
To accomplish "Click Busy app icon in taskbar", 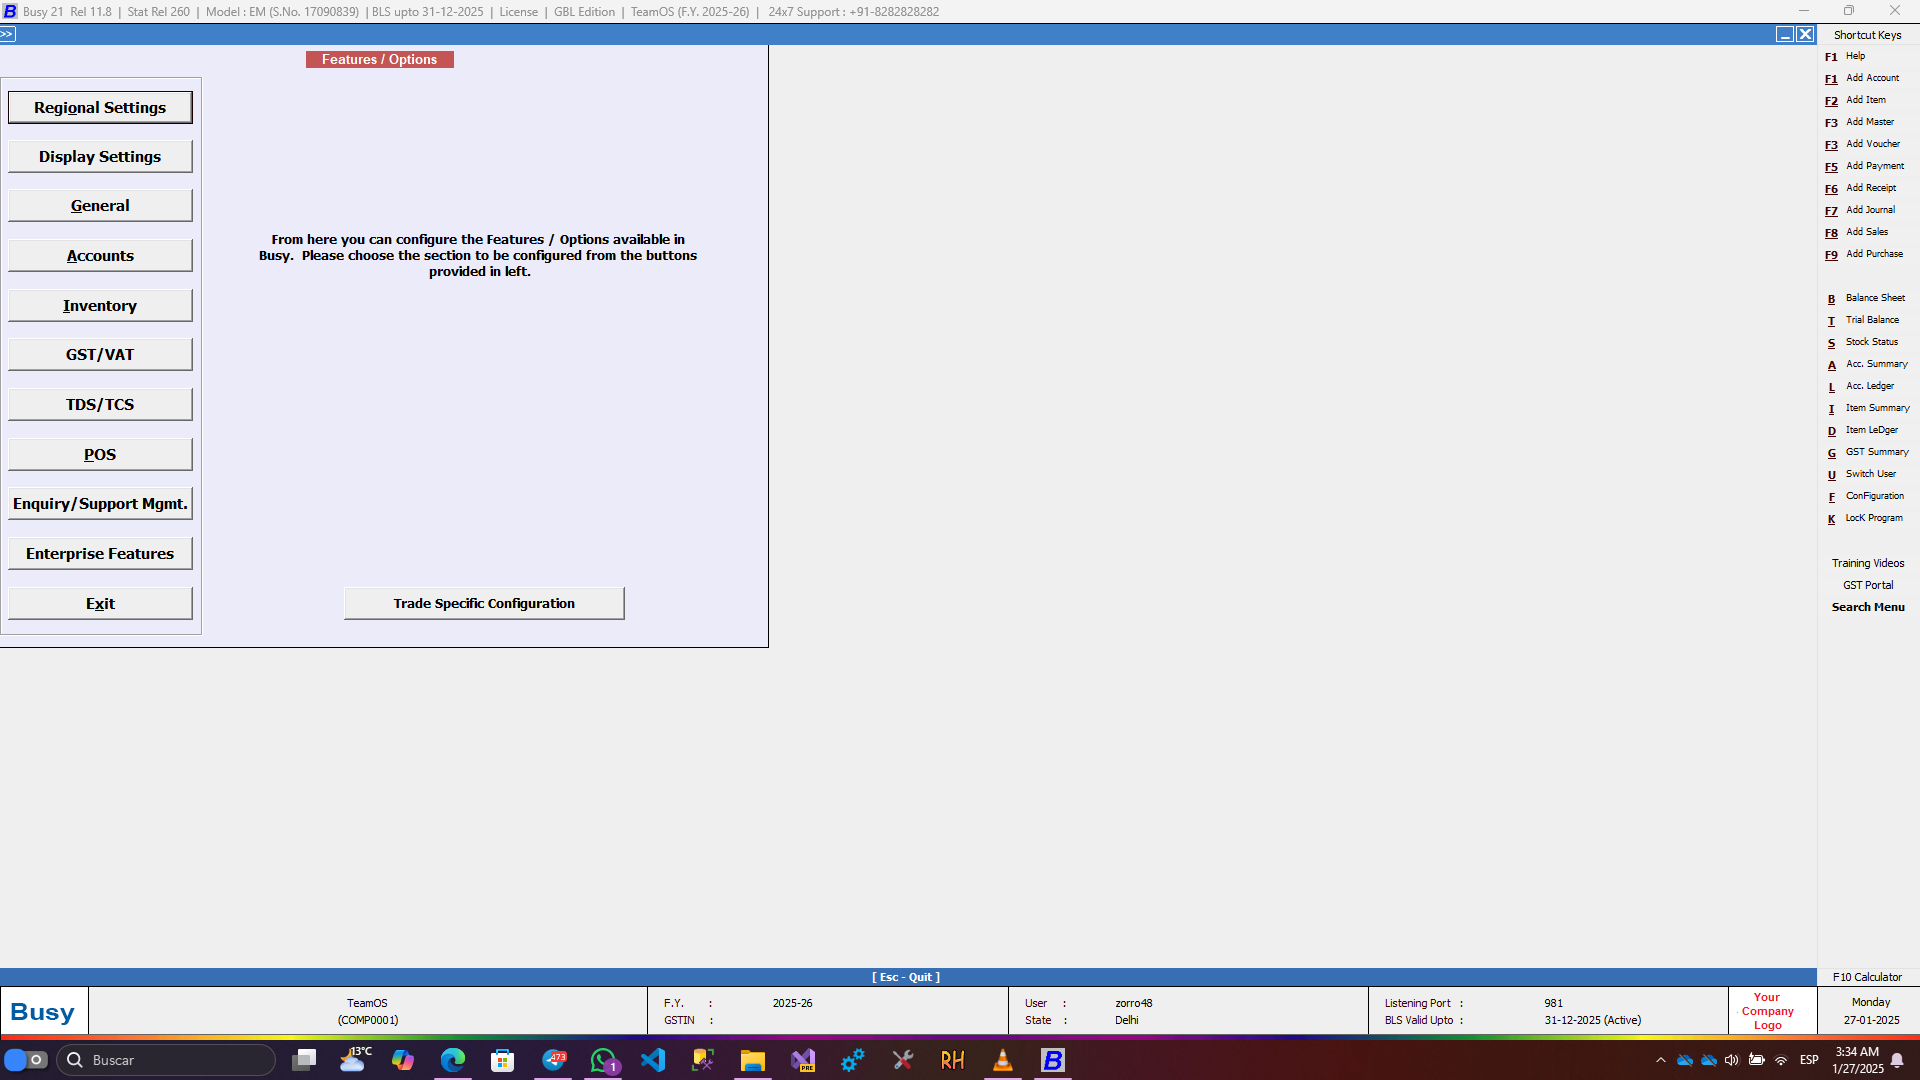I will (1053, 1060).
